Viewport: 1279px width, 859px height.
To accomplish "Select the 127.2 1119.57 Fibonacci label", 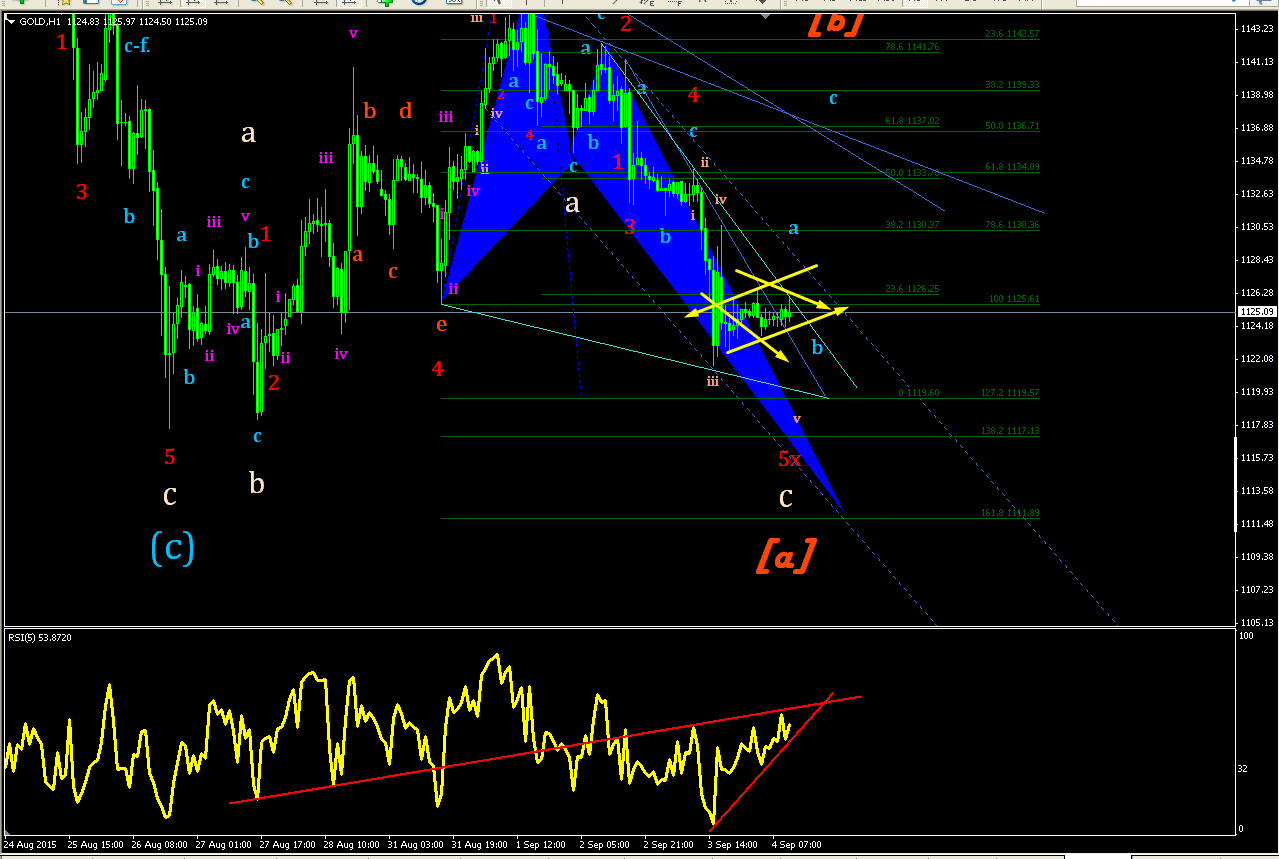I will [x=1009, y=393].
